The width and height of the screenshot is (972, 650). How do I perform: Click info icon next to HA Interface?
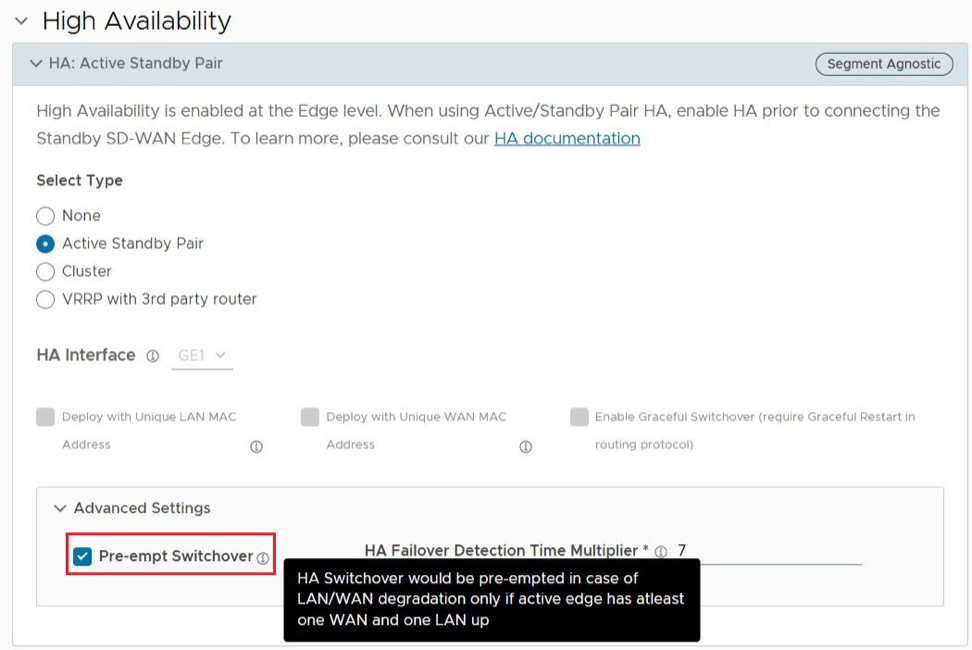point(153,356)
